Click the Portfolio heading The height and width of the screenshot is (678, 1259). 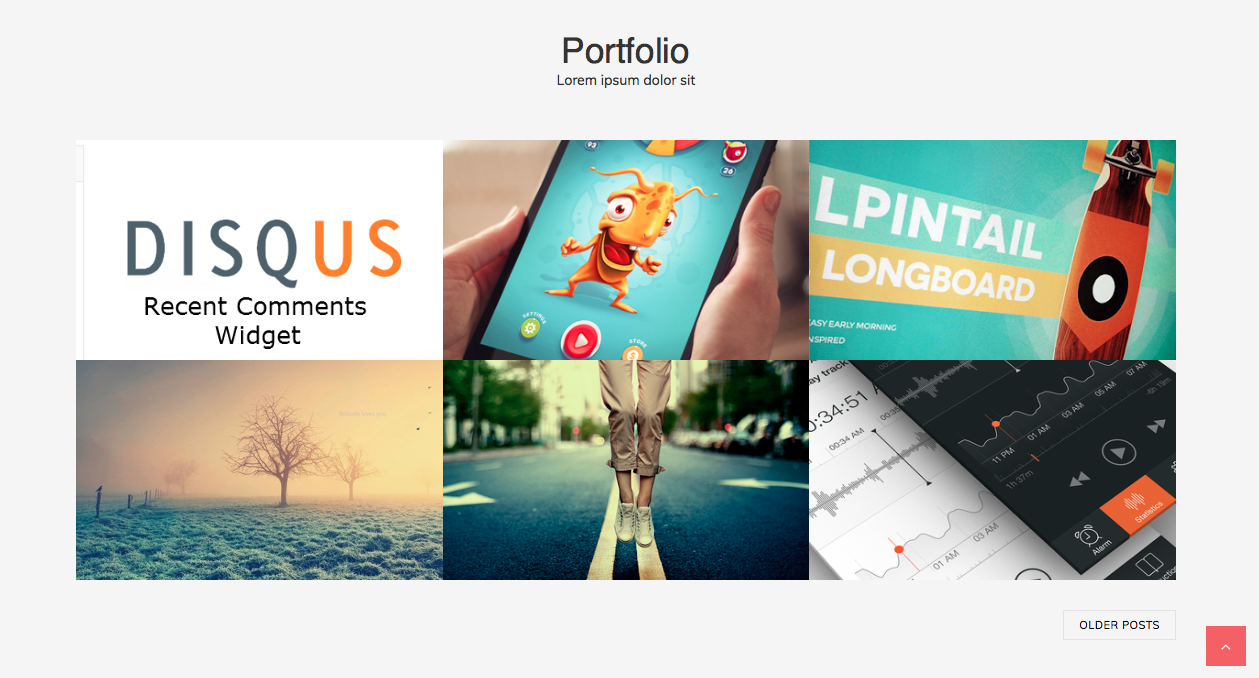[x=625, y=51]
